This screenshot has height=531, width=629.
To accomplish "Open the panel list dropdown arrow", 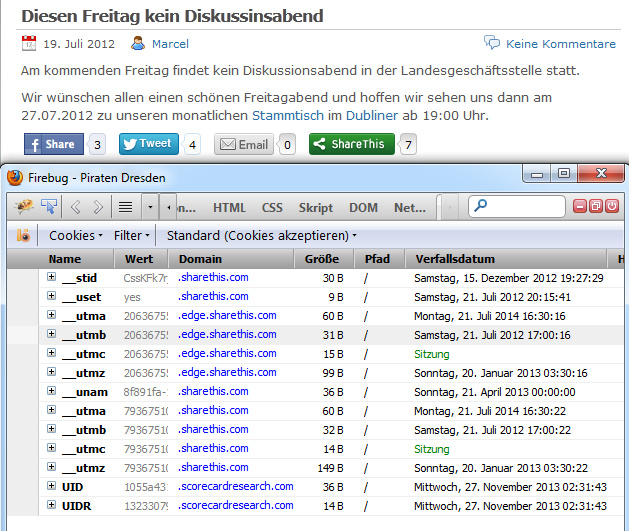I will coord(150,207).
